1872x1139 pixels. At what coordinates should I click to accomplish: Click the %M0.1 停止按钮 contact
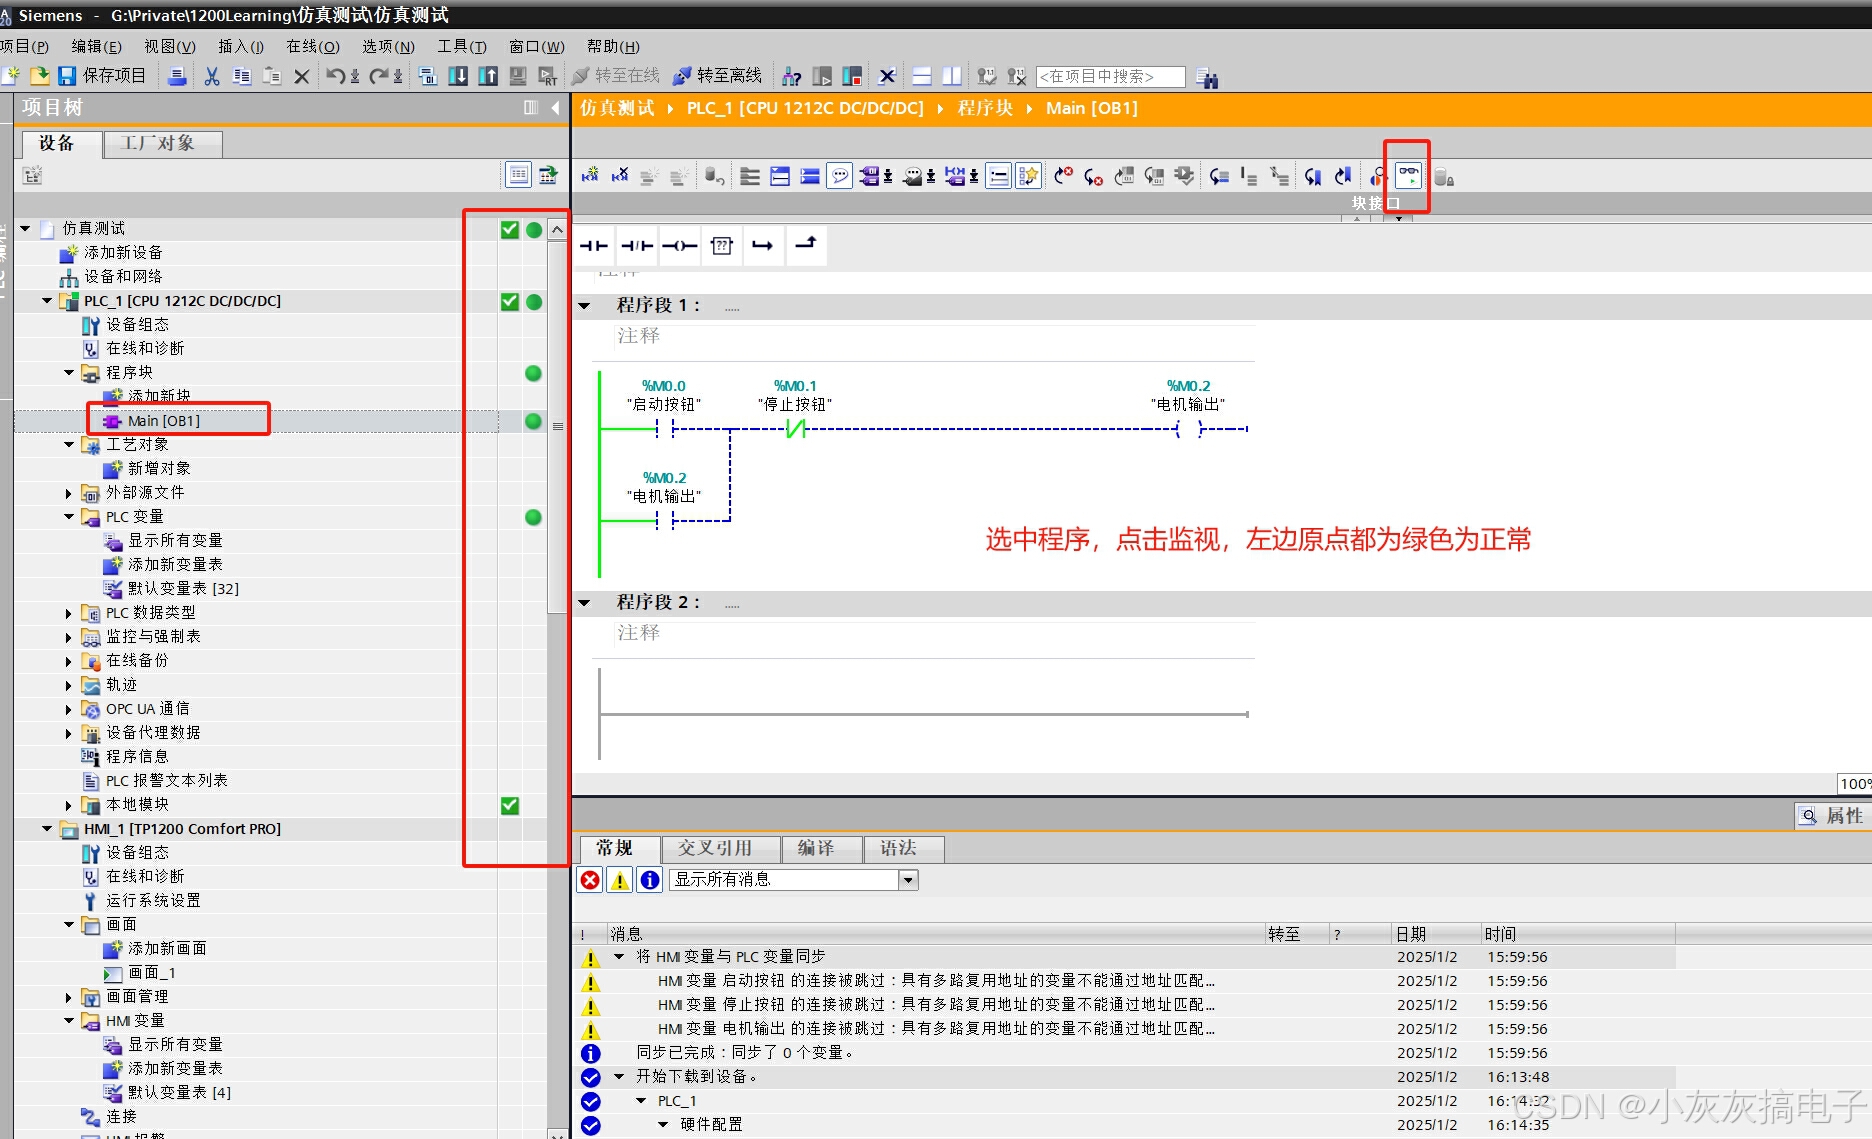coord(795,429)
